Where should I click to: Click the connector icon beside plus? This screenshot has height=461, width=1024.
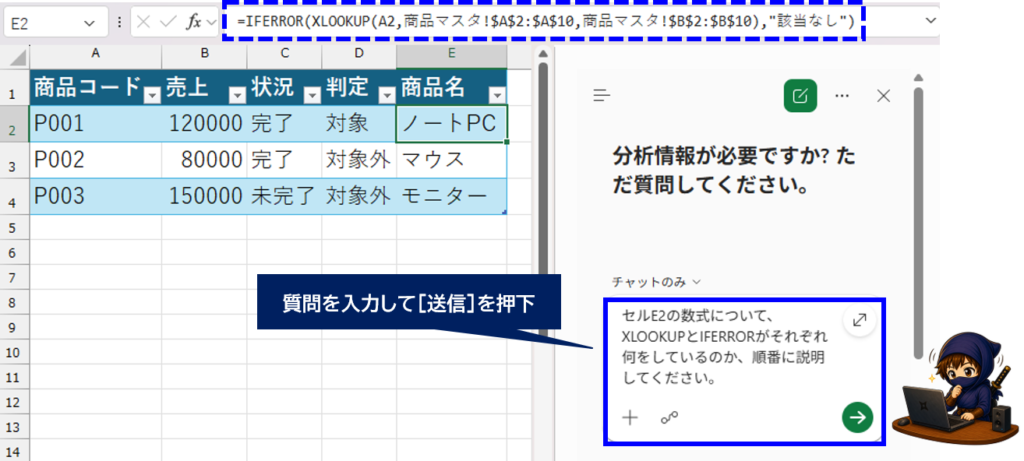tap(669, 419)
